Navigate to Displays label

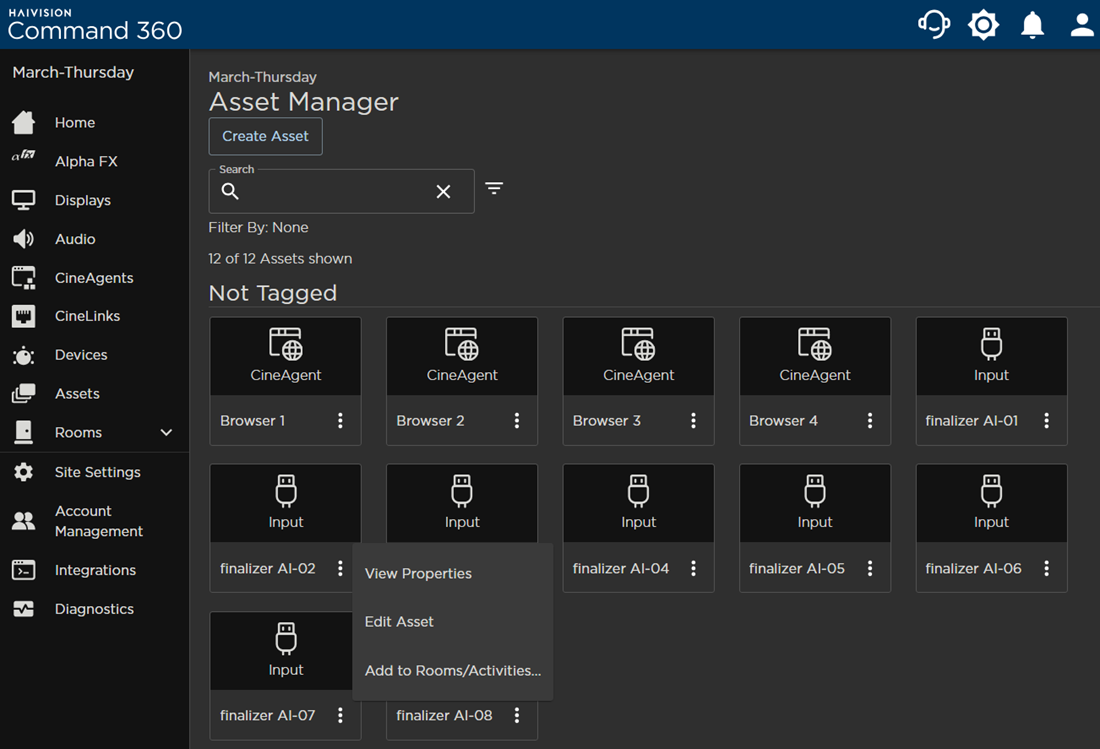pyautogui.click(x=83, y=201)
